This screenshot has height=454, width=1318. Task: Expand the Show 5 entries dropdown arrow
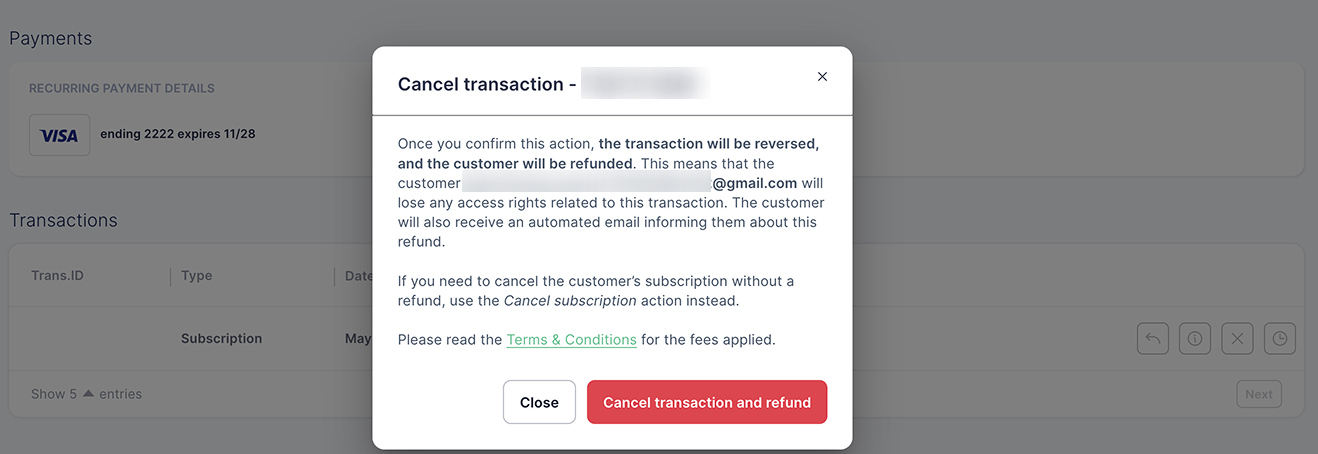(88, 393)
